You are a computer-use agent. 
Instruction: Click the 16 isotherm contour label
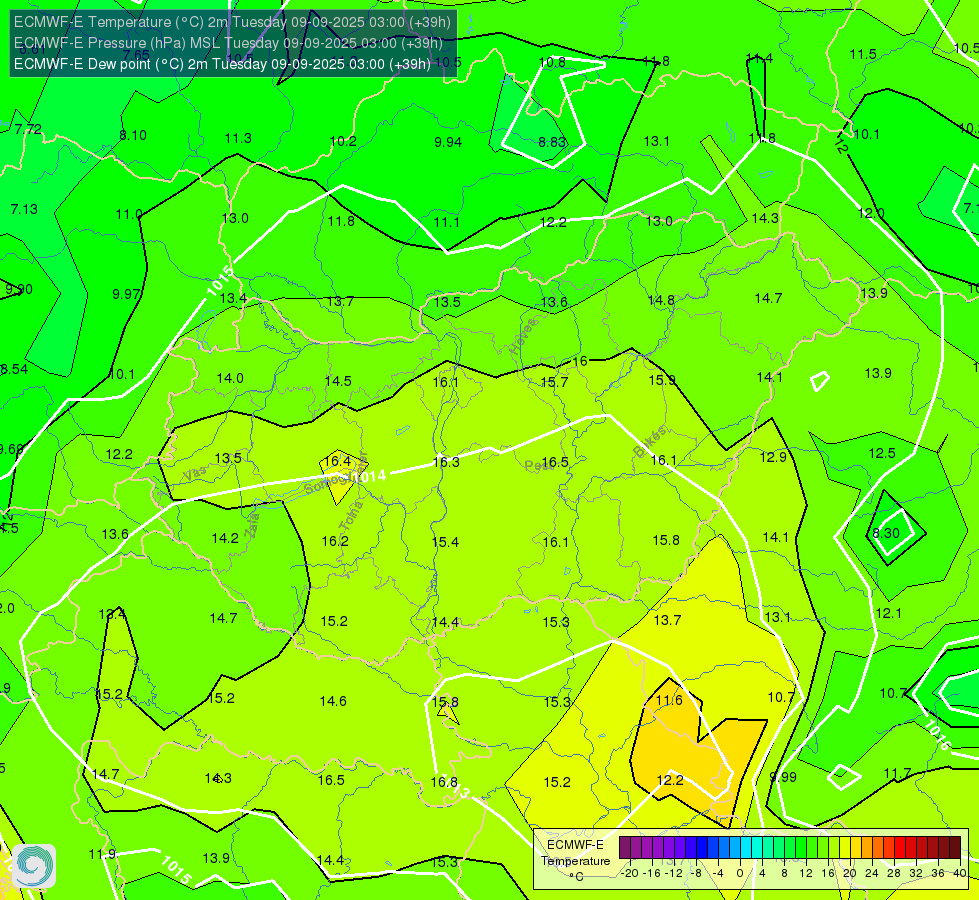580,361
